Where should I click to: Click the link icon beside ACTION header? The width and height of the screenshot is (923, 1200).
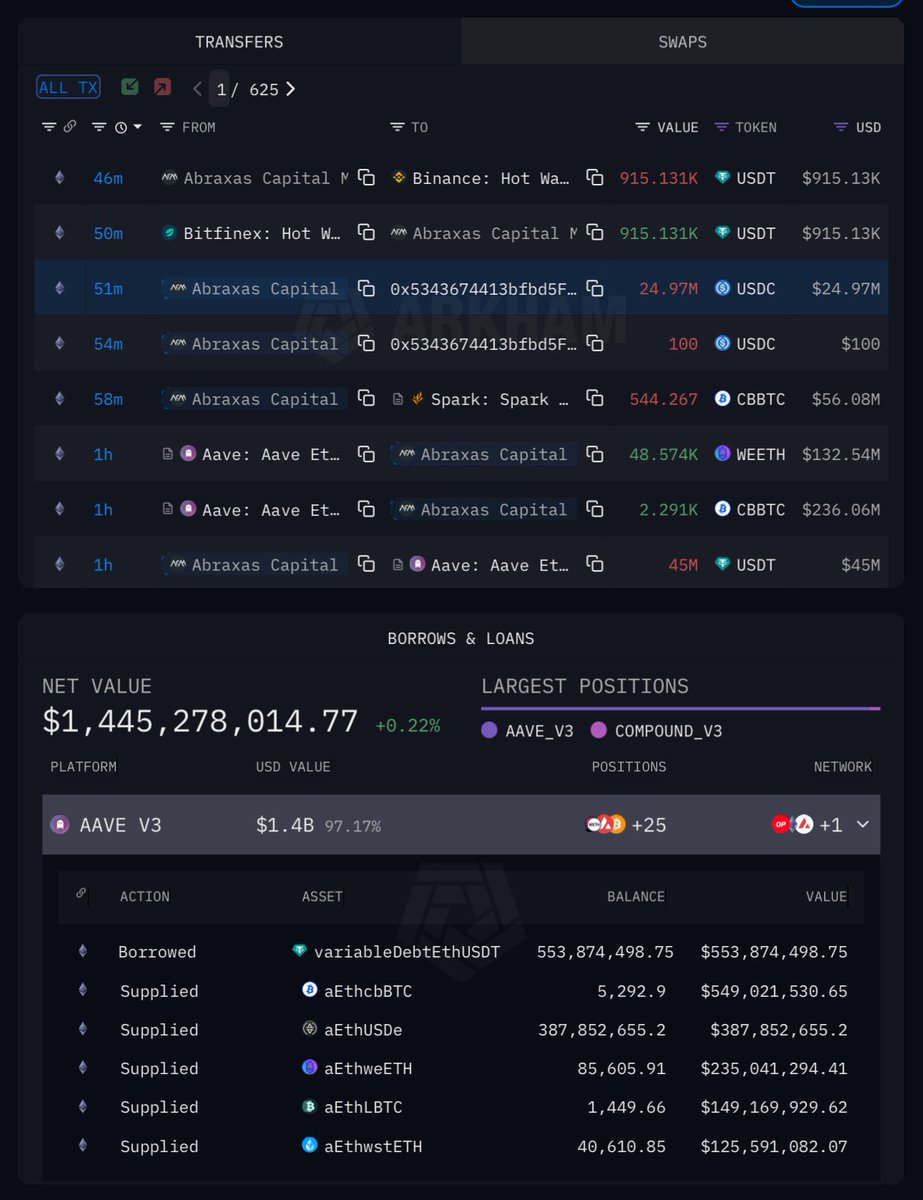82,894
